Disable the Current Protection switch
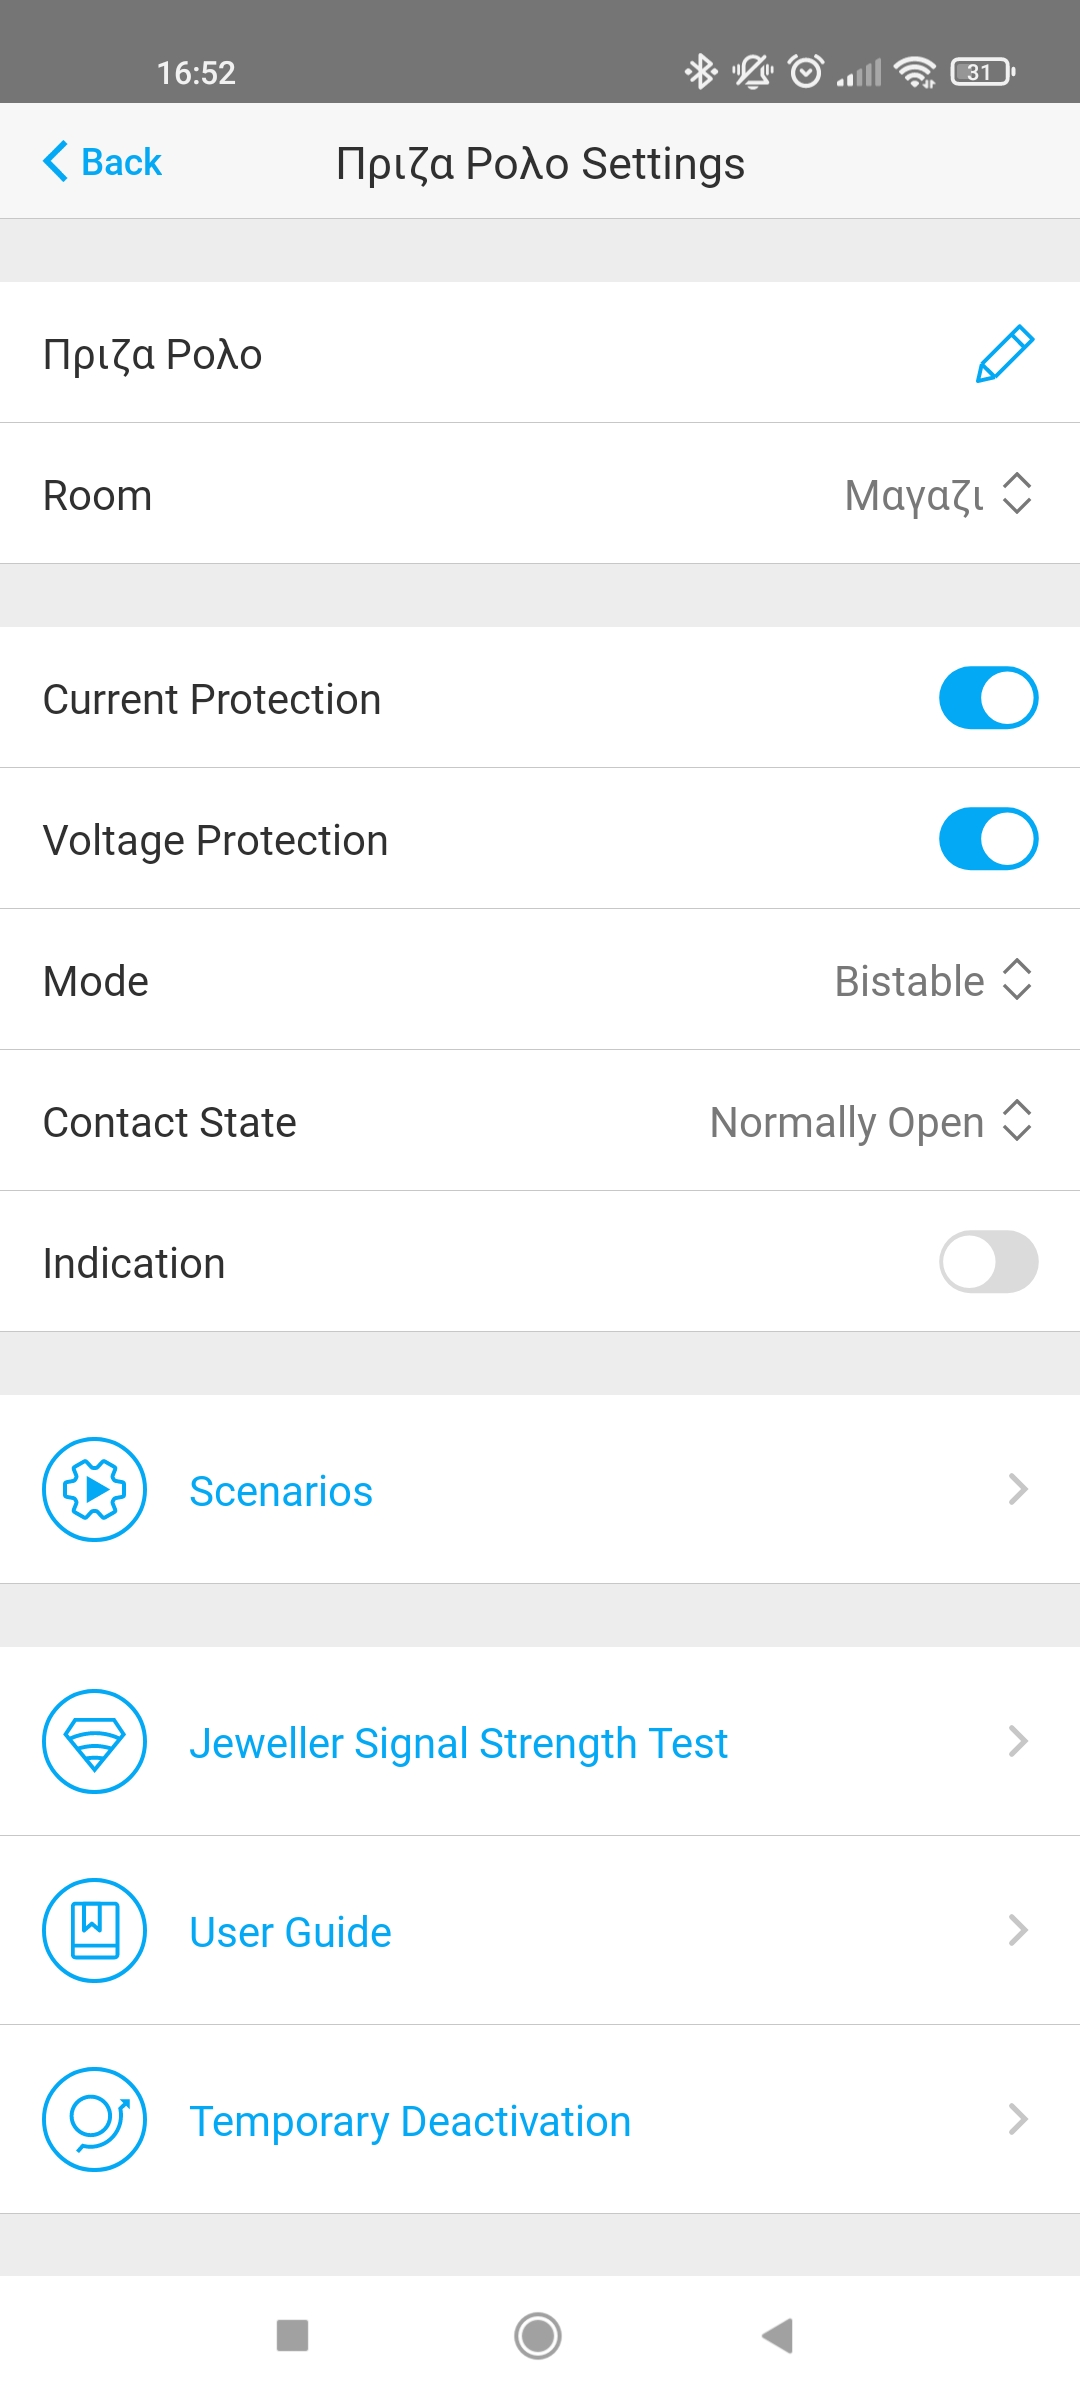1080x2400 pixels. click(x=988, y=698)
